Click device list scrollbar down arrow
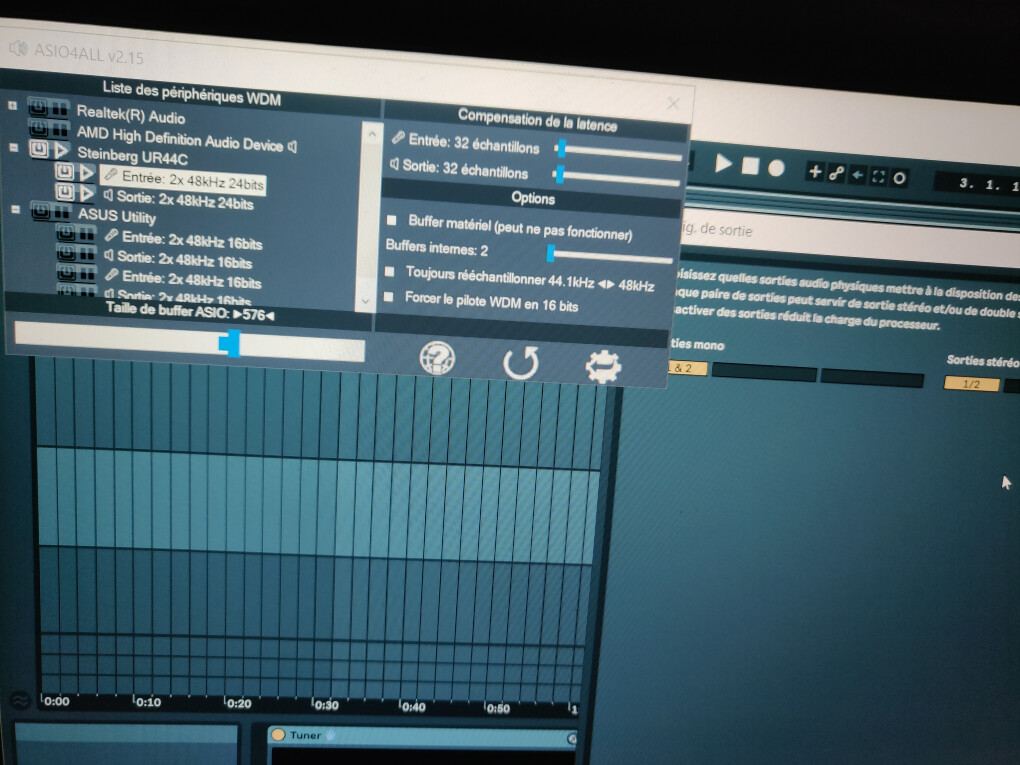 [365, 301]
